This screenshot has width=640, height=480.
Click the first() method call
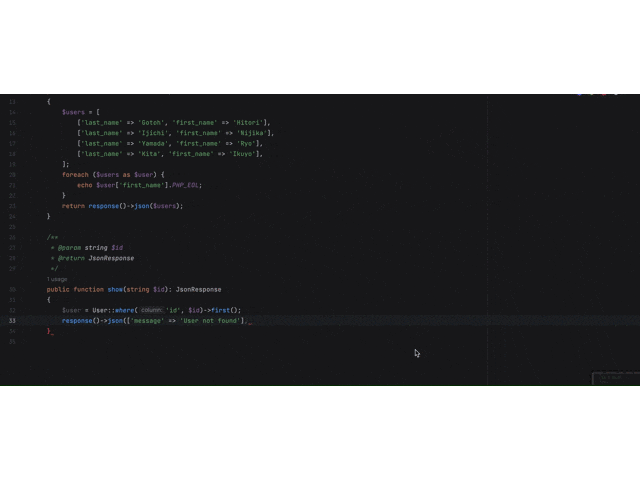(x=224, y=310)
